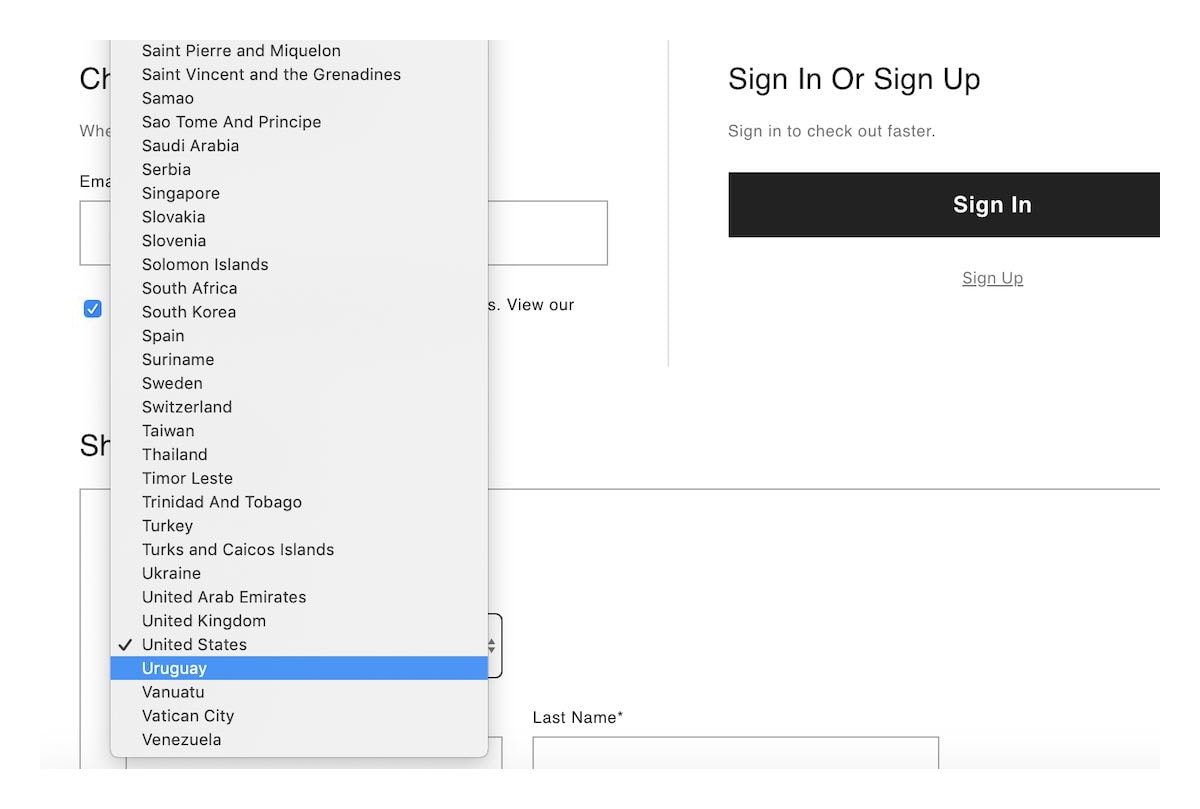Pick Ukraine from the country options

(170, 573)
